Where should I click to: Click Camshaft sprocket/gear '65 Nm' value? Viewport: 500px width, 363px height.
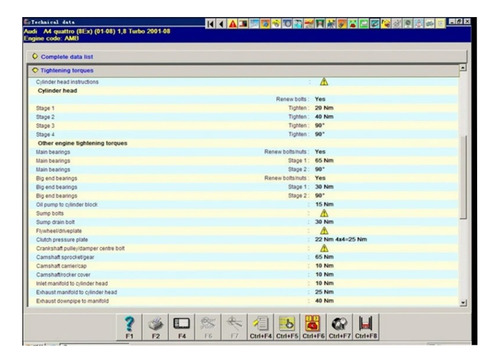[324, 257]
